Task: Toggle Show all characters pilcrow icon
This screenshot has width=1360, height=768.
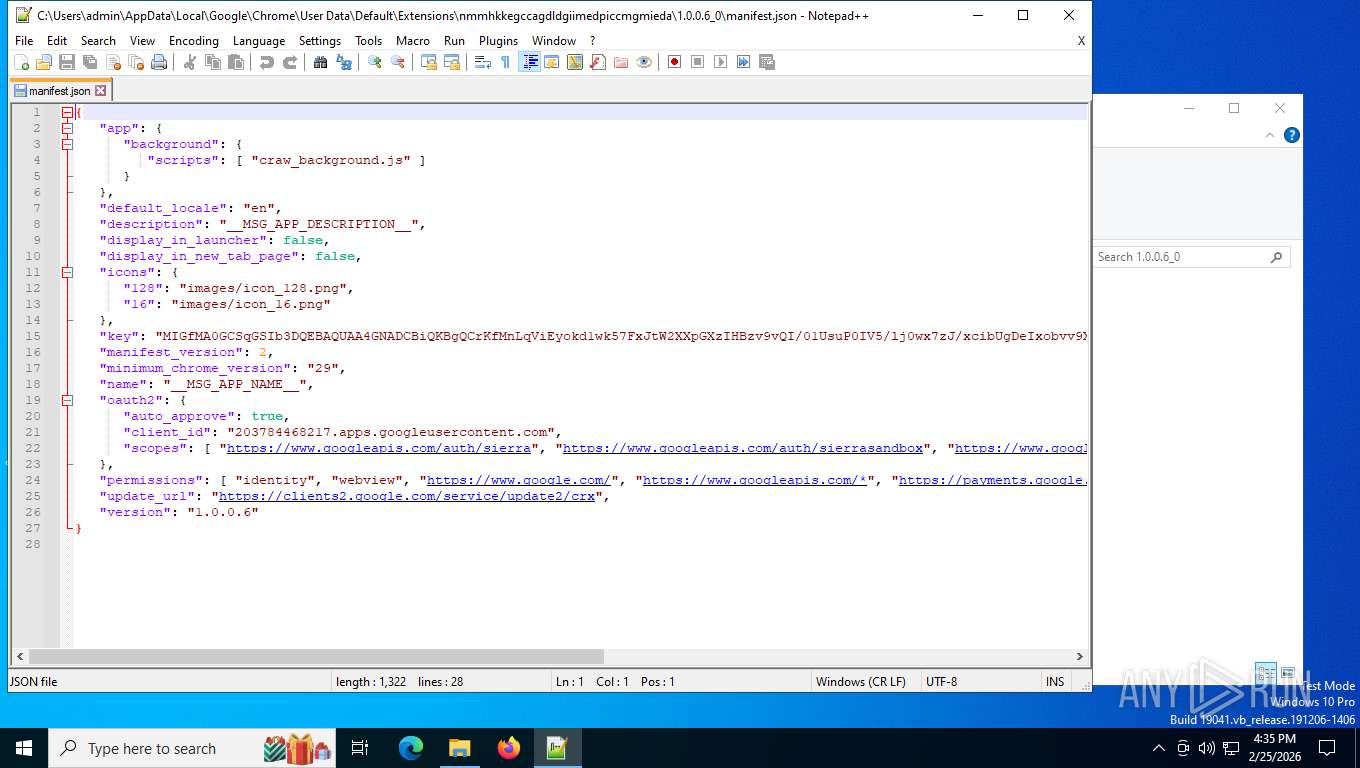Action: click(505, 62)
